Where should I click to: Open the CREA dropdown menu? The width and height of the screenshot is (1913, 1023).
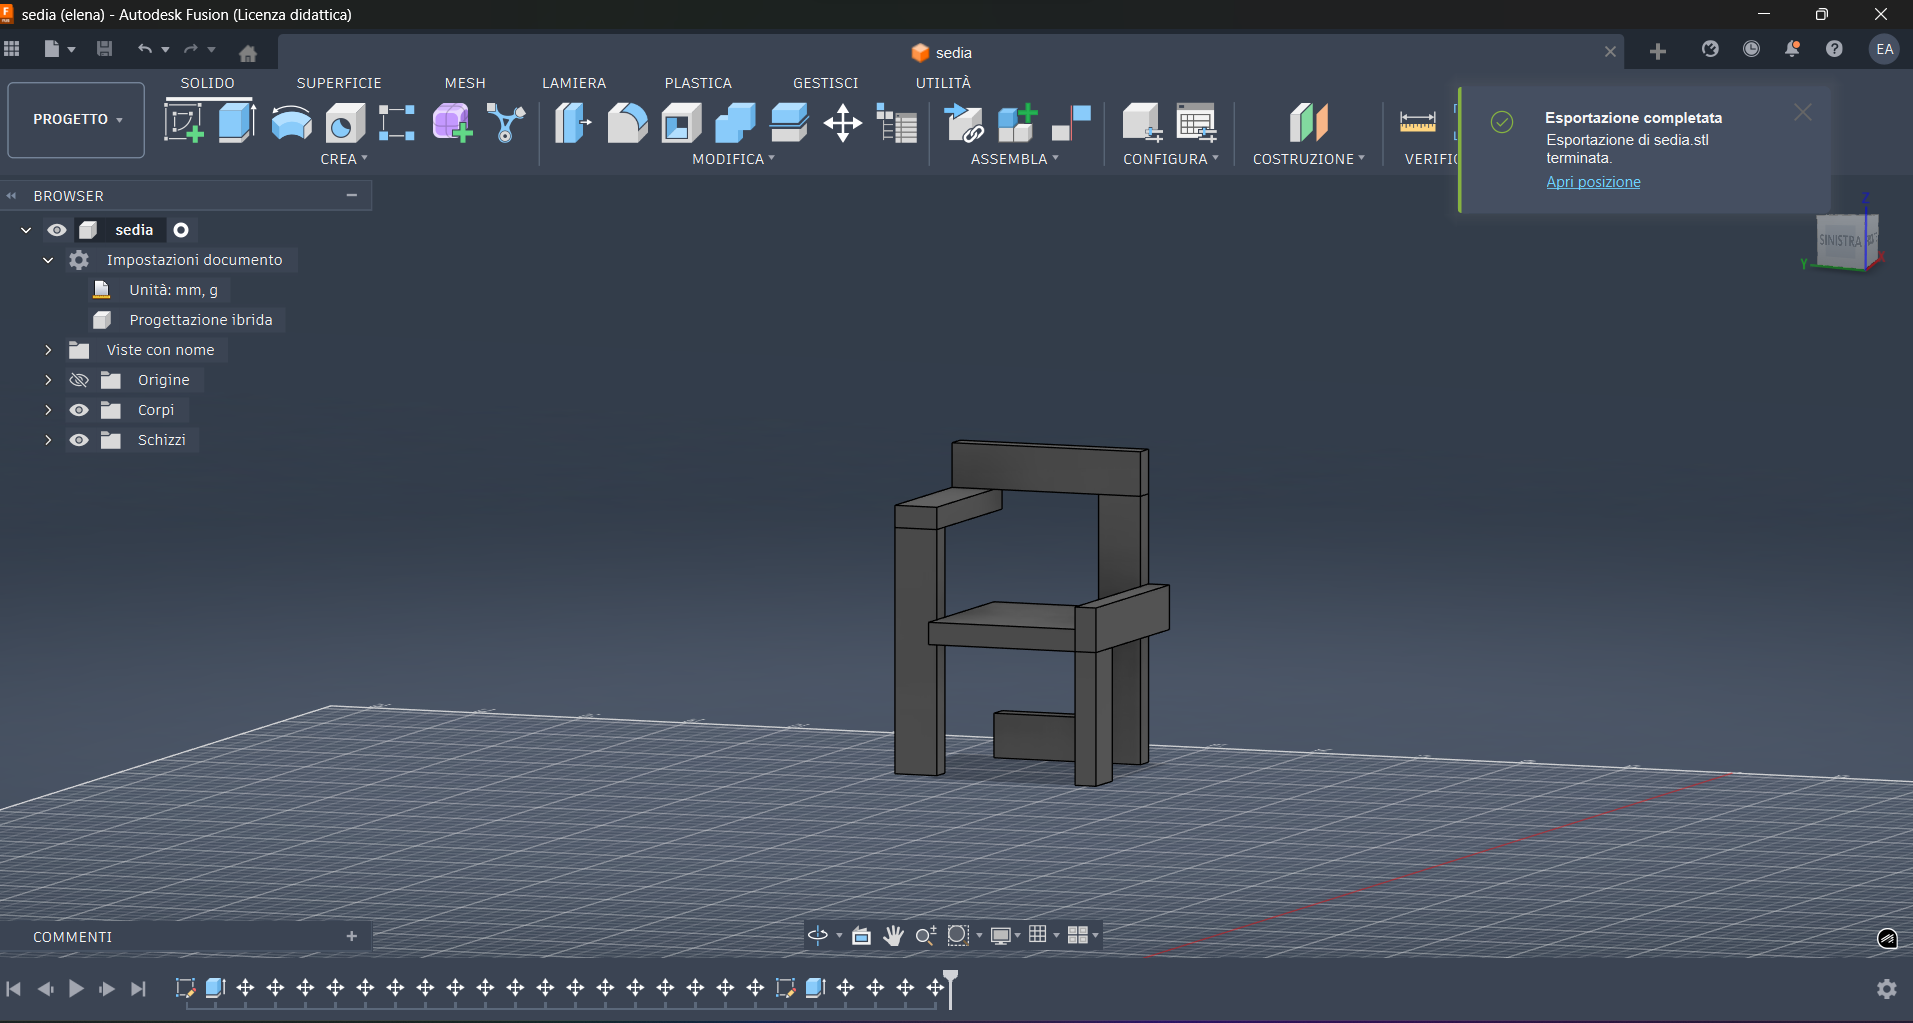344,158
